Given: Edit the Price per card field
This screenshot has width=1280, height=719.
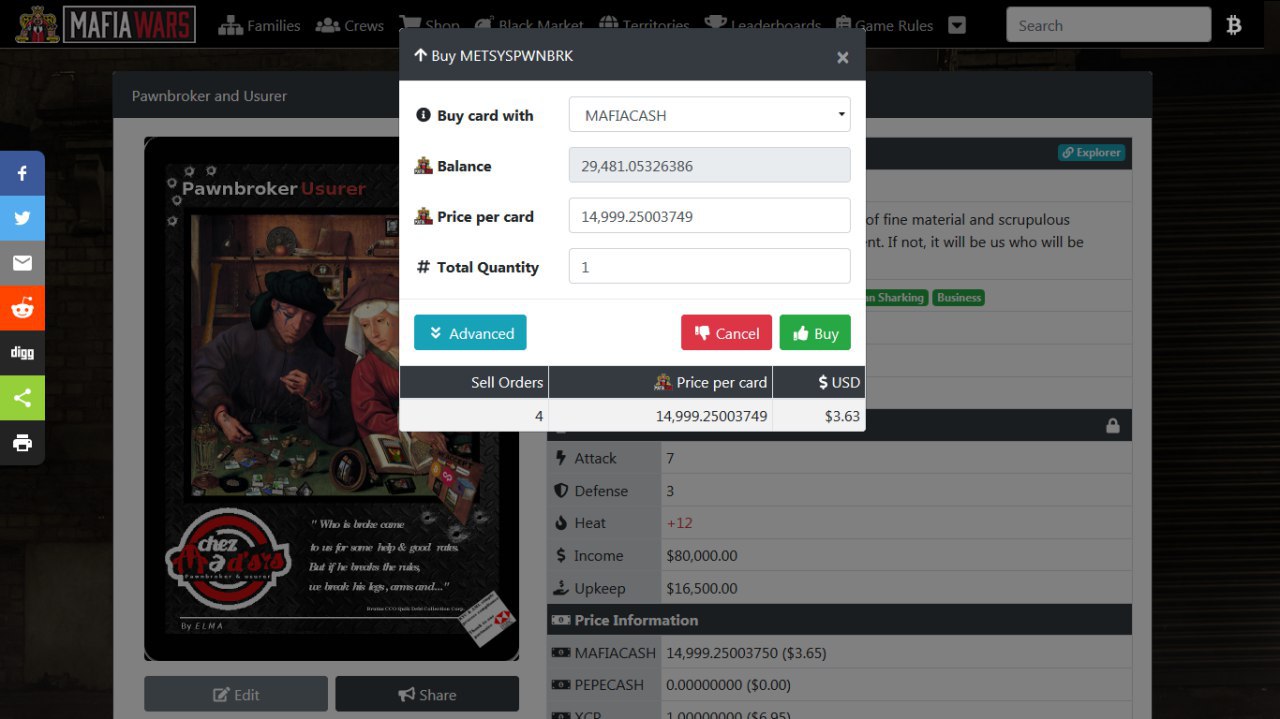Looking at the screenshot, I should 710,216.
